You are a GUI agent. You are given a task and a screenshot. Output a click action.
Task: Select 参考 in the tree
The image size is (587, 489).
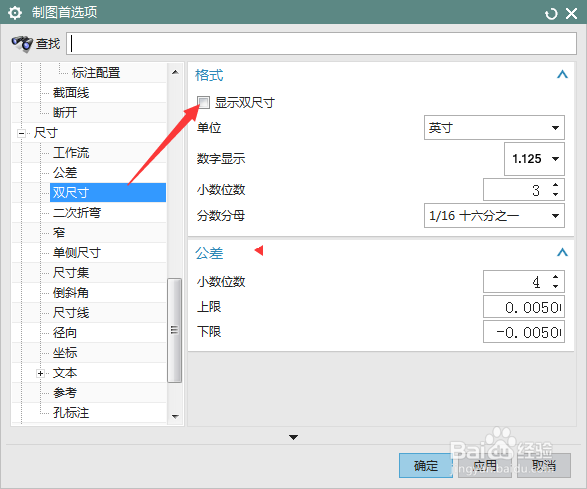pos(65,393)
